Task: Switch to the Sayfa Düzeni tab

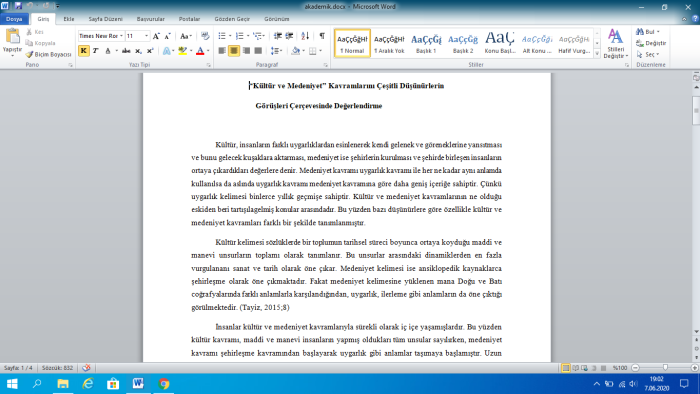Action: coord(105,19)
